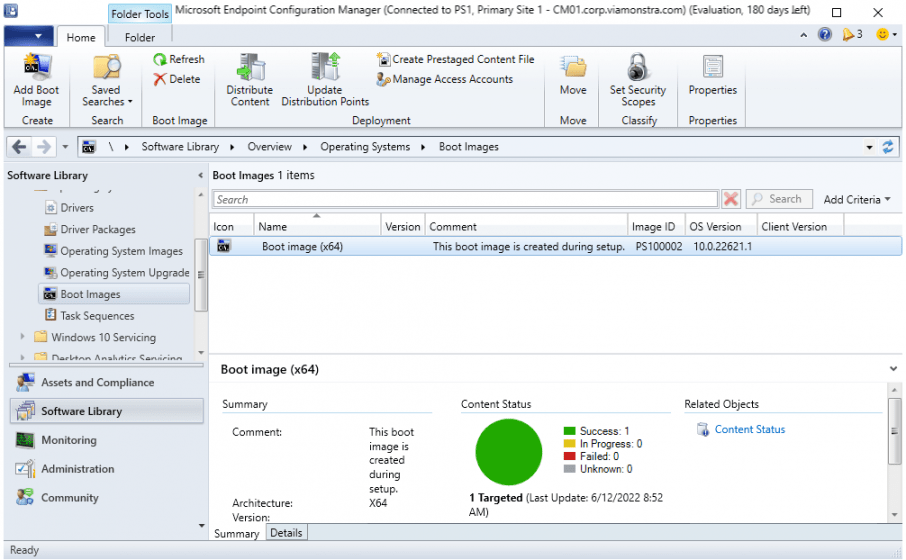Viewport: 906px width, 560px height.
Task: Select the Boot image (x64) row
Action: click(x=555, y=247)
